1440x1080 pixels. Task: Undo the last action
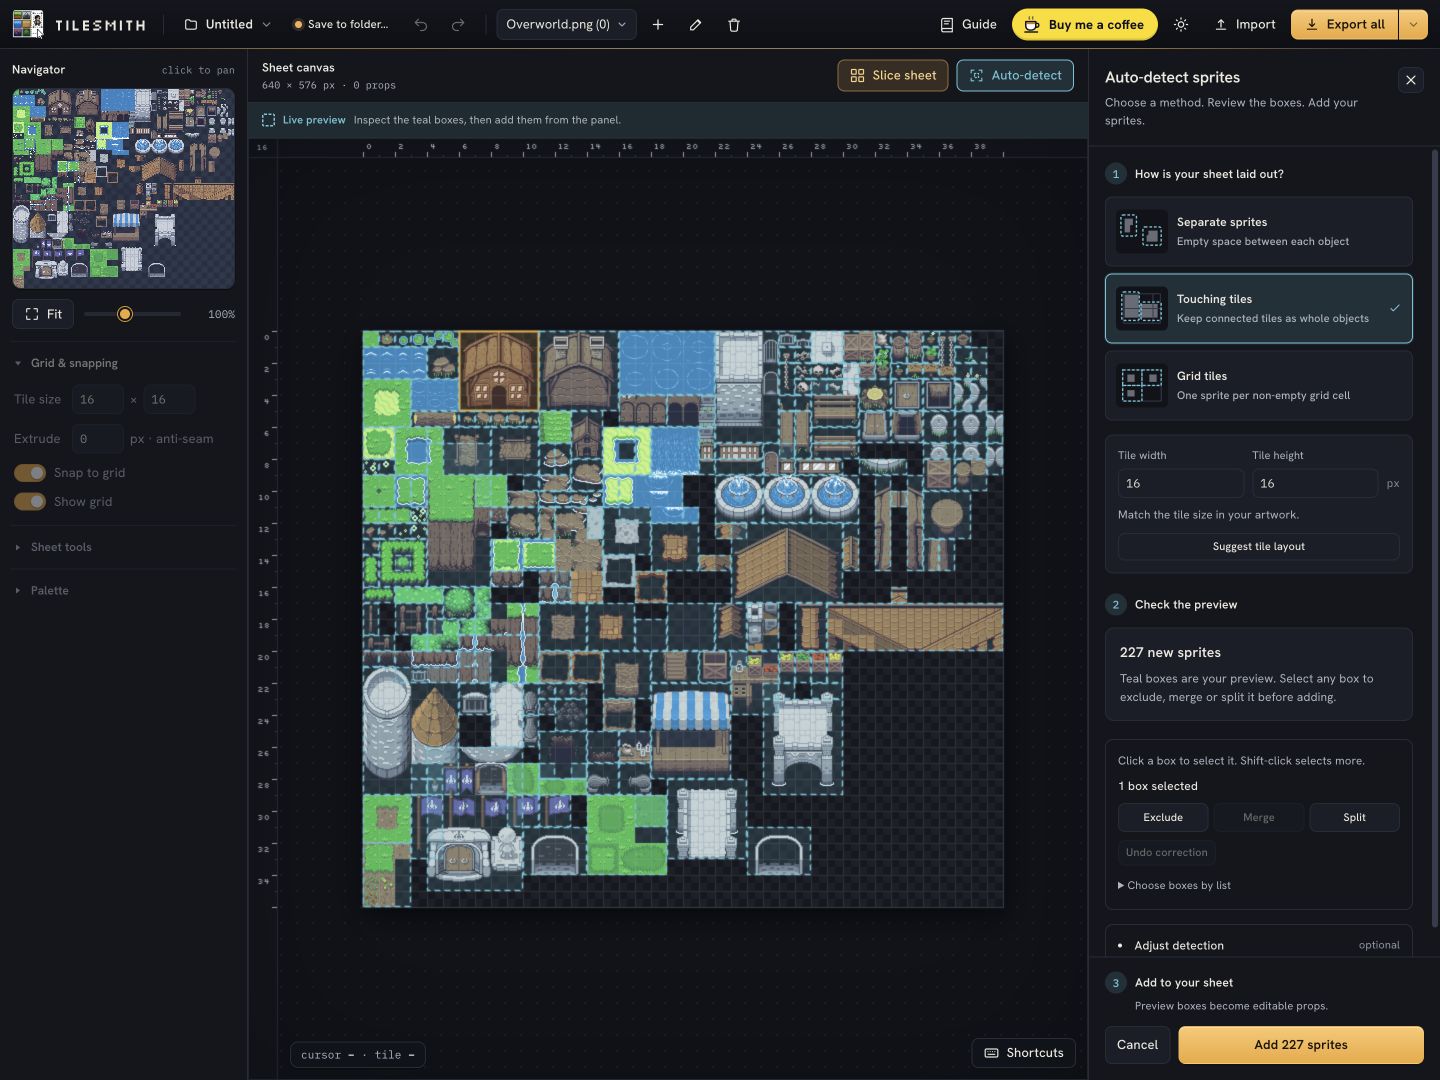(x=421, y=24)
